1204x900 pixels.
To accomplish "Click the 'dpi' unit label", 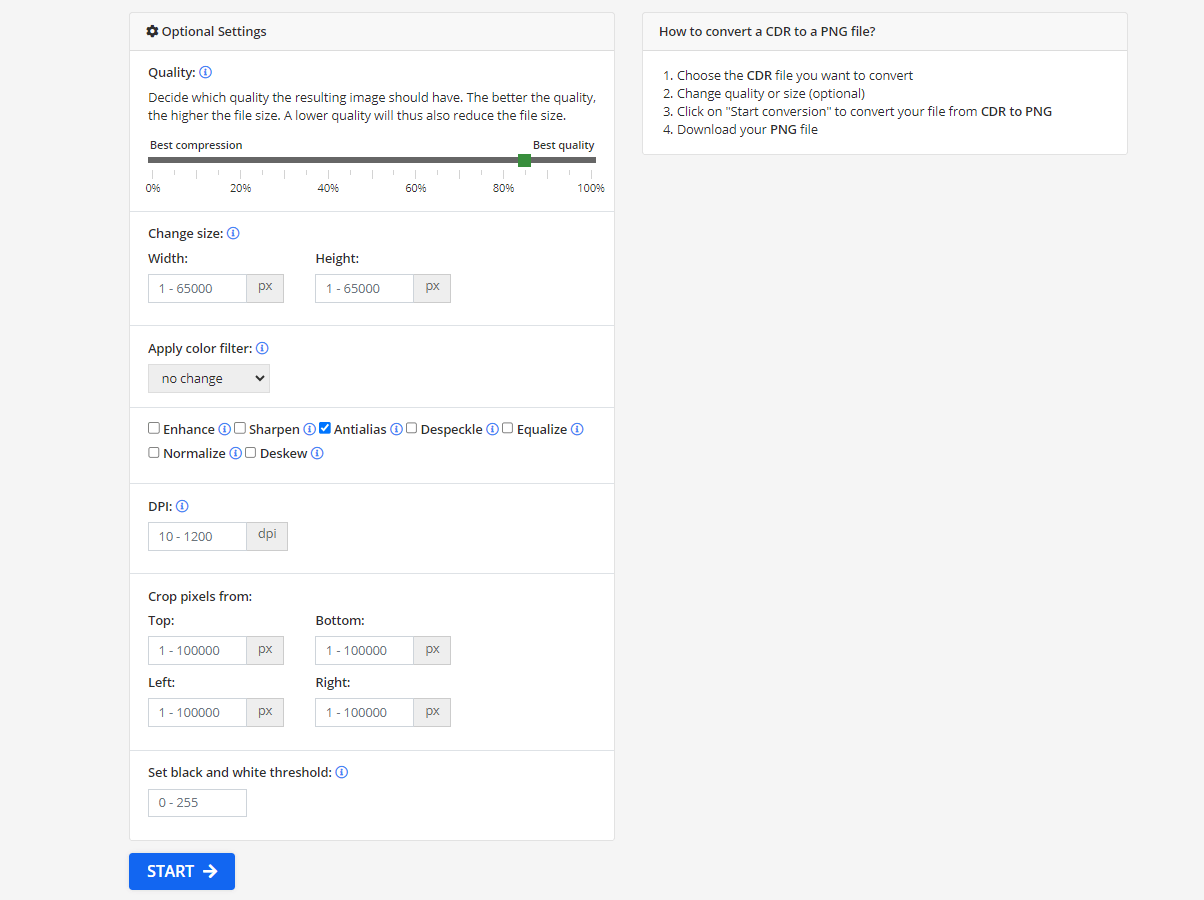I will tap(267, 535).
